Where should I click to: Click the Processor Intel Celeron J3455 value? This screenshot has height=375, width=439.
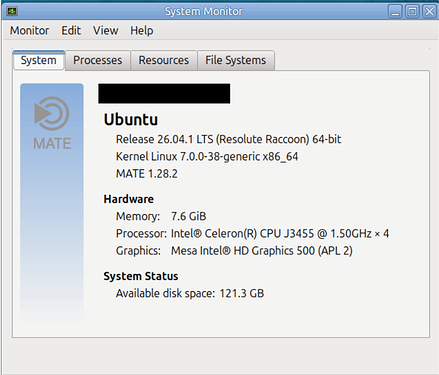280,234
